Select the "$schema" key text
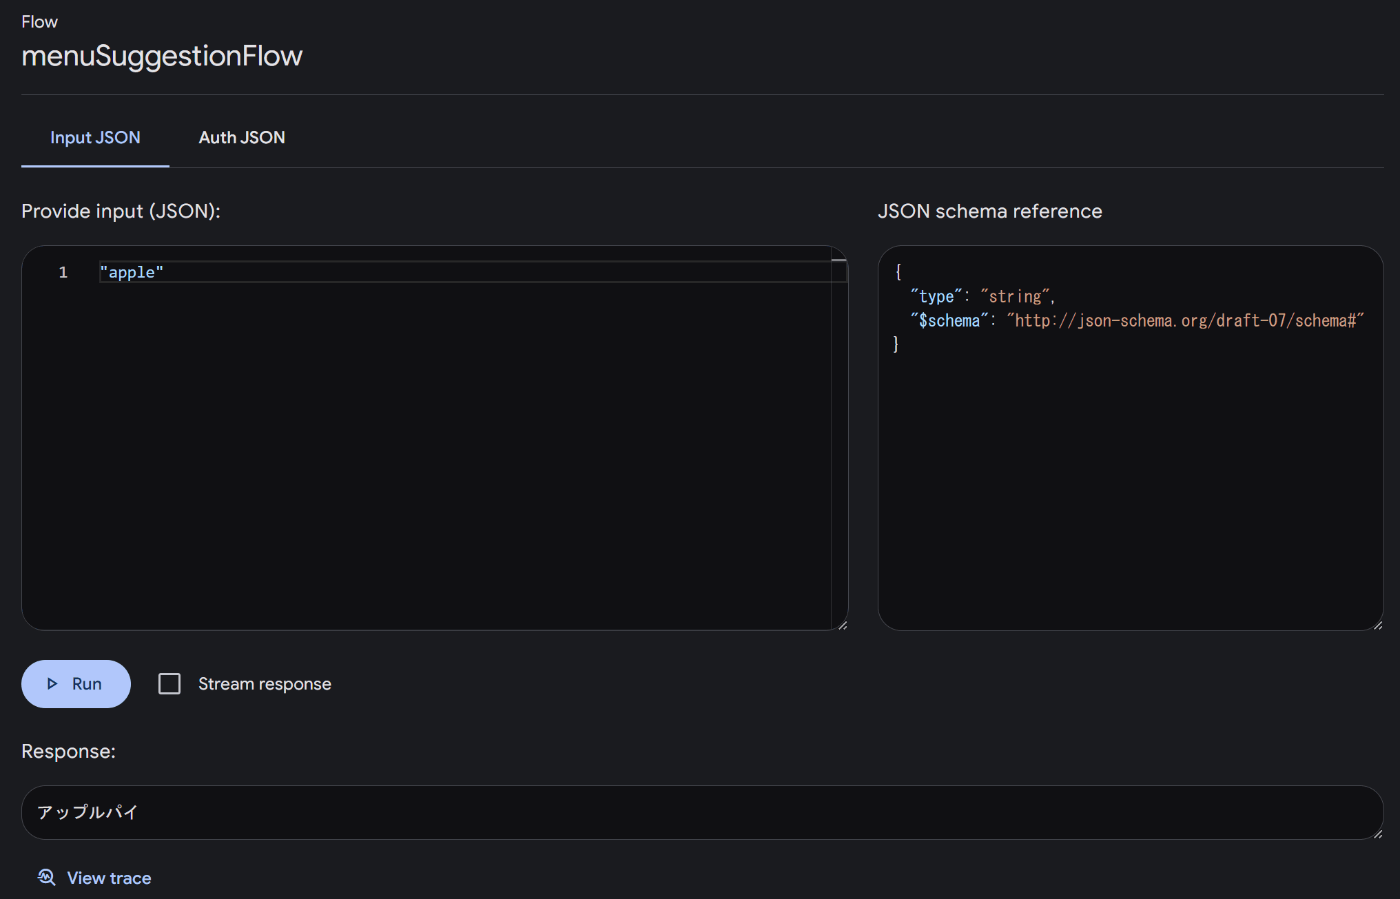The image size is (1400, 899). 949,321
